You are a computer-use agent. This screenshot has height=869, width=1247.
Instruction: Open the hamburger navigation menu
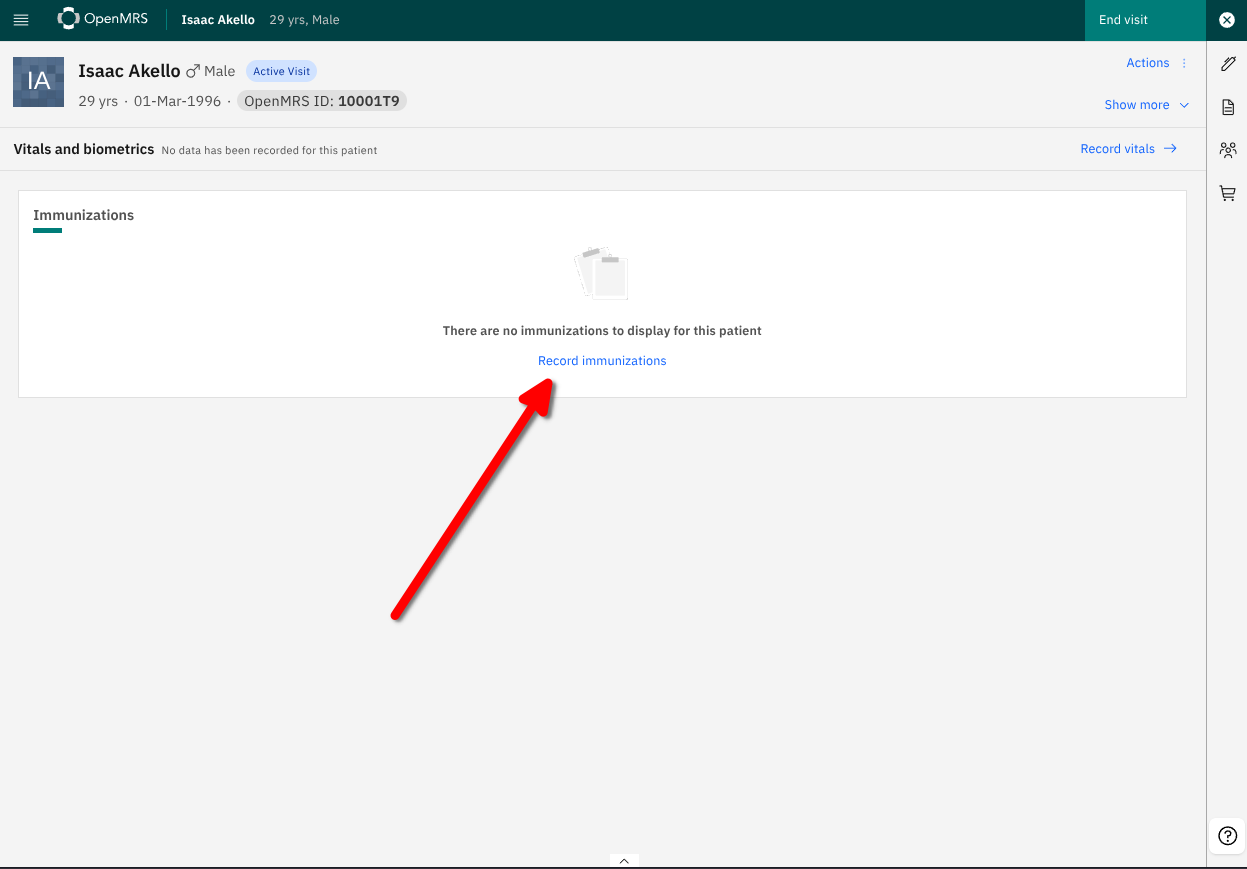(21, 20)
